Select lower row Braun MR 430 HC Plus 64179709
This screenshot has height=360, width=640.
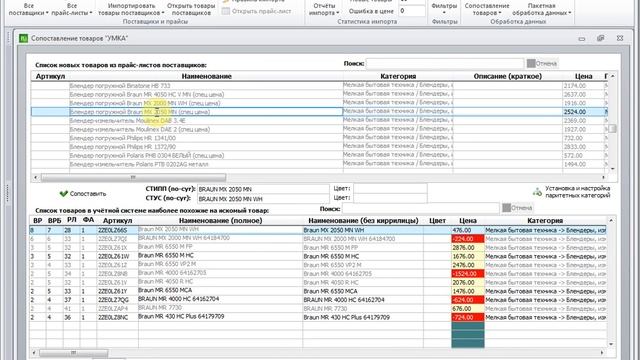318,317
